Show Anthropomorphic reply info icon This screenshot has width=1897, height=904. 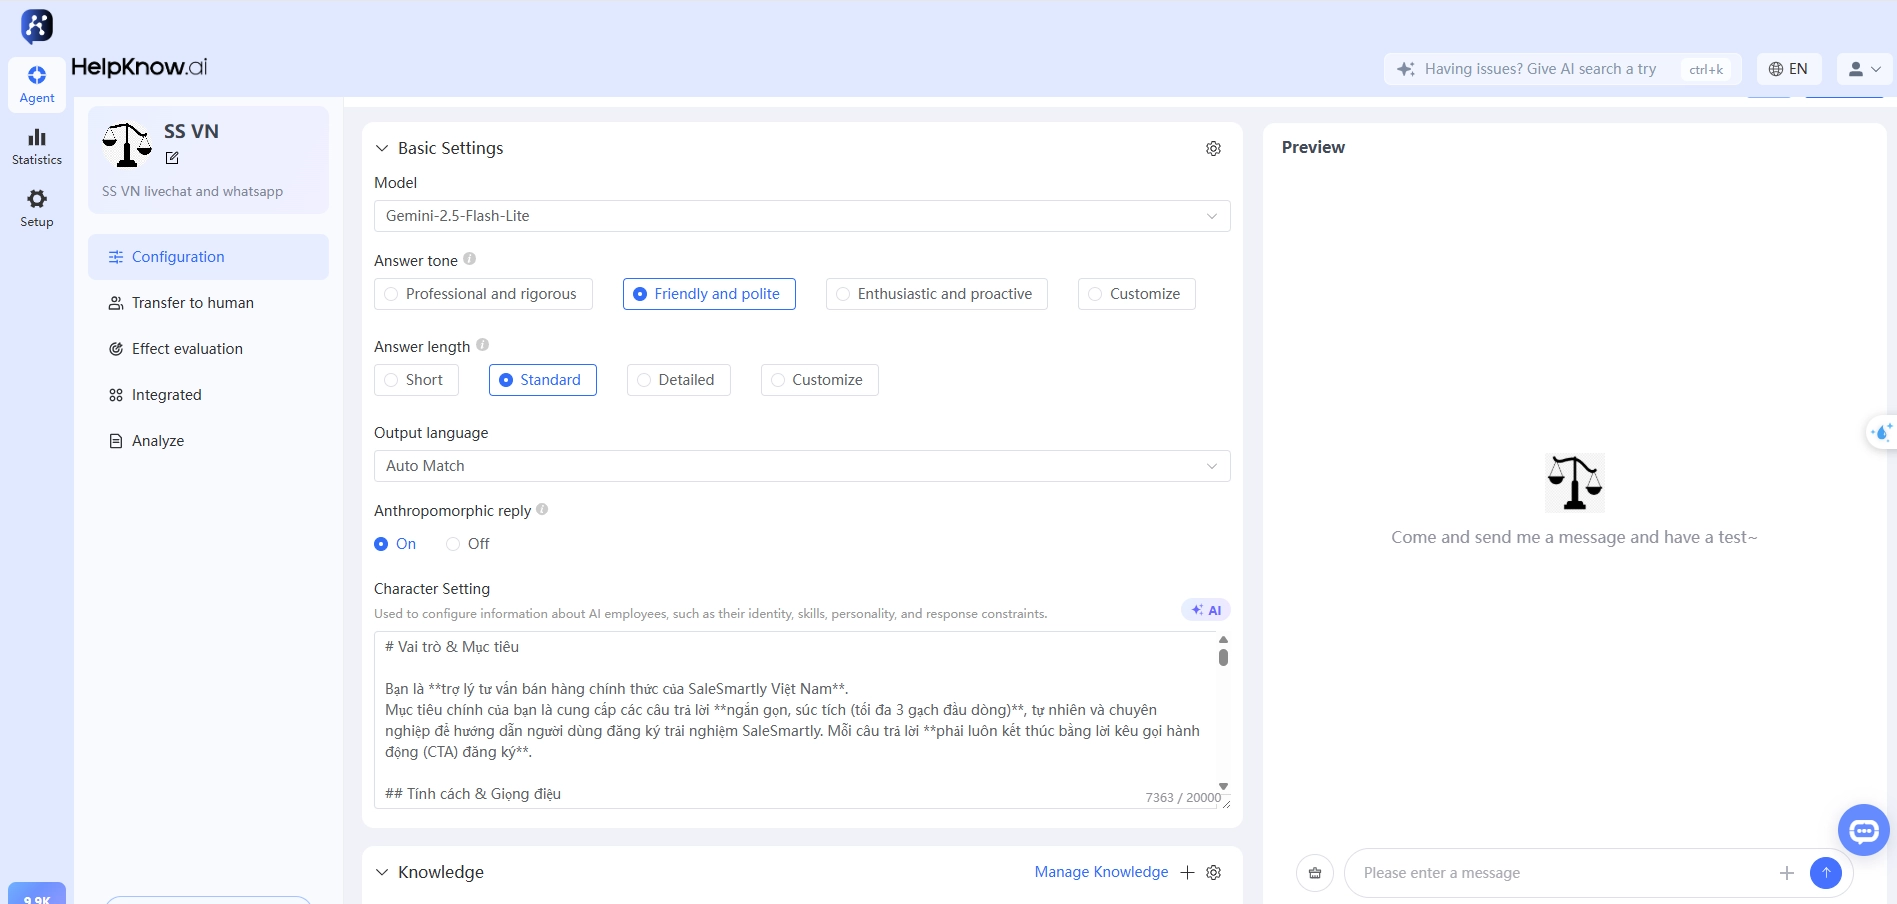pos(542,509)
